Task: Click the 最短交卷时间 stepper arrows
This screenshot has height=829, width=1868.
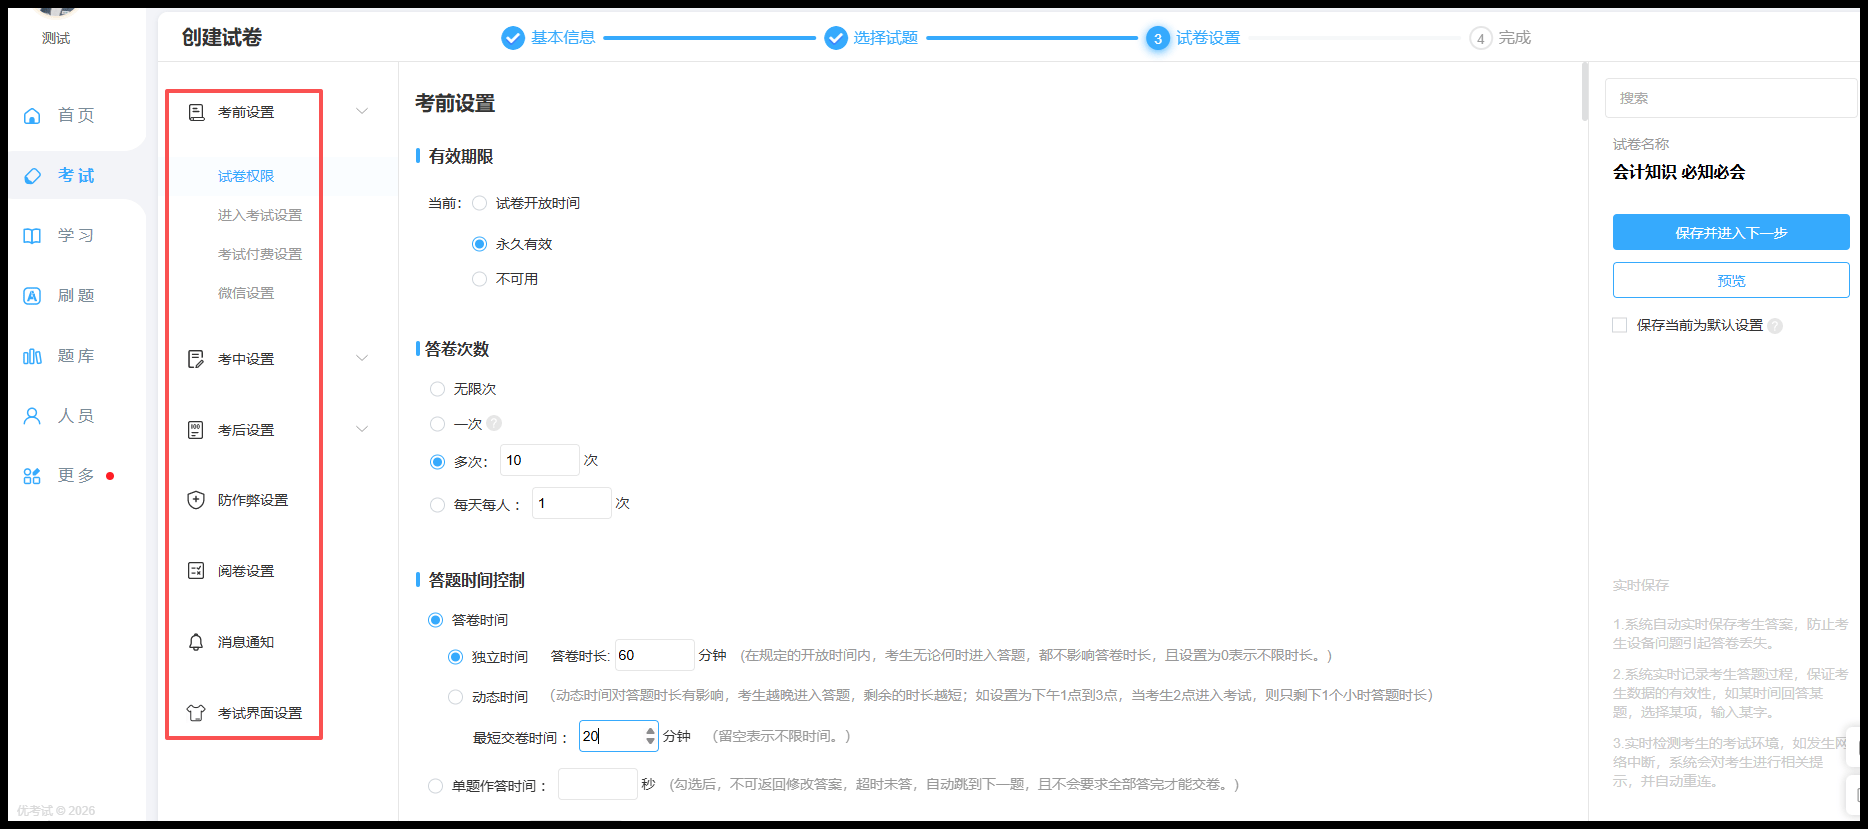Action: [650, 736]
